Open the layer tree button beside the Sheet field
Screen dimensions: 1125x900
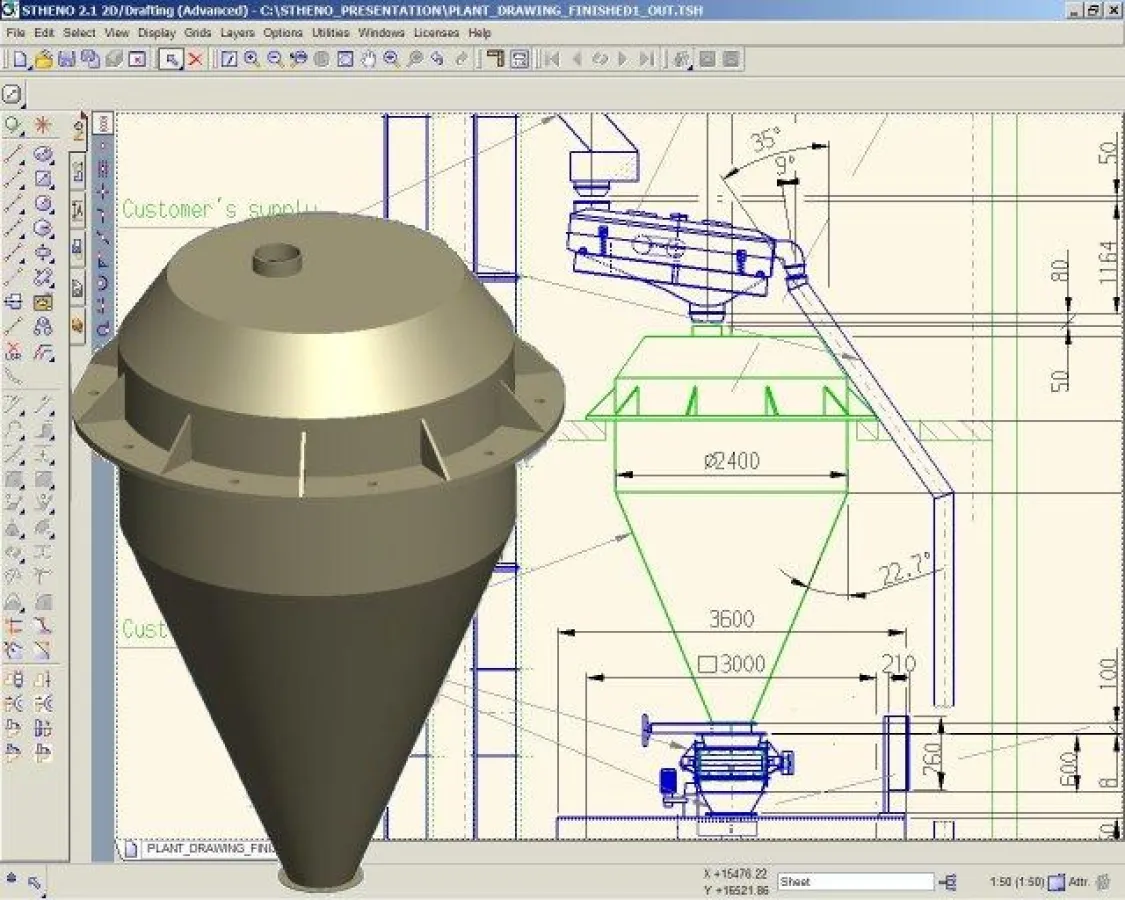[950, 882]
